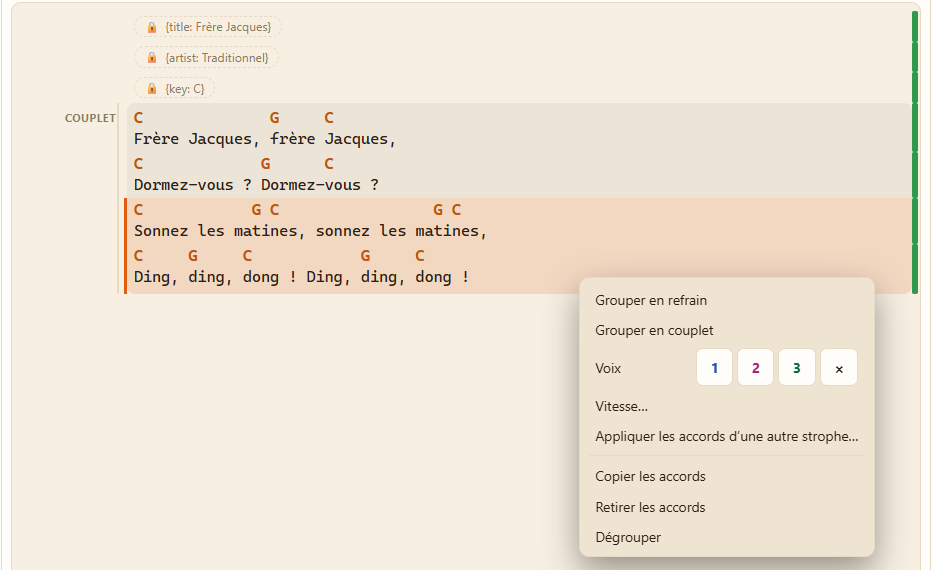Click lyric line Ding, ding, dong !
The image size is (932, 570).
[x=301, y=277]
